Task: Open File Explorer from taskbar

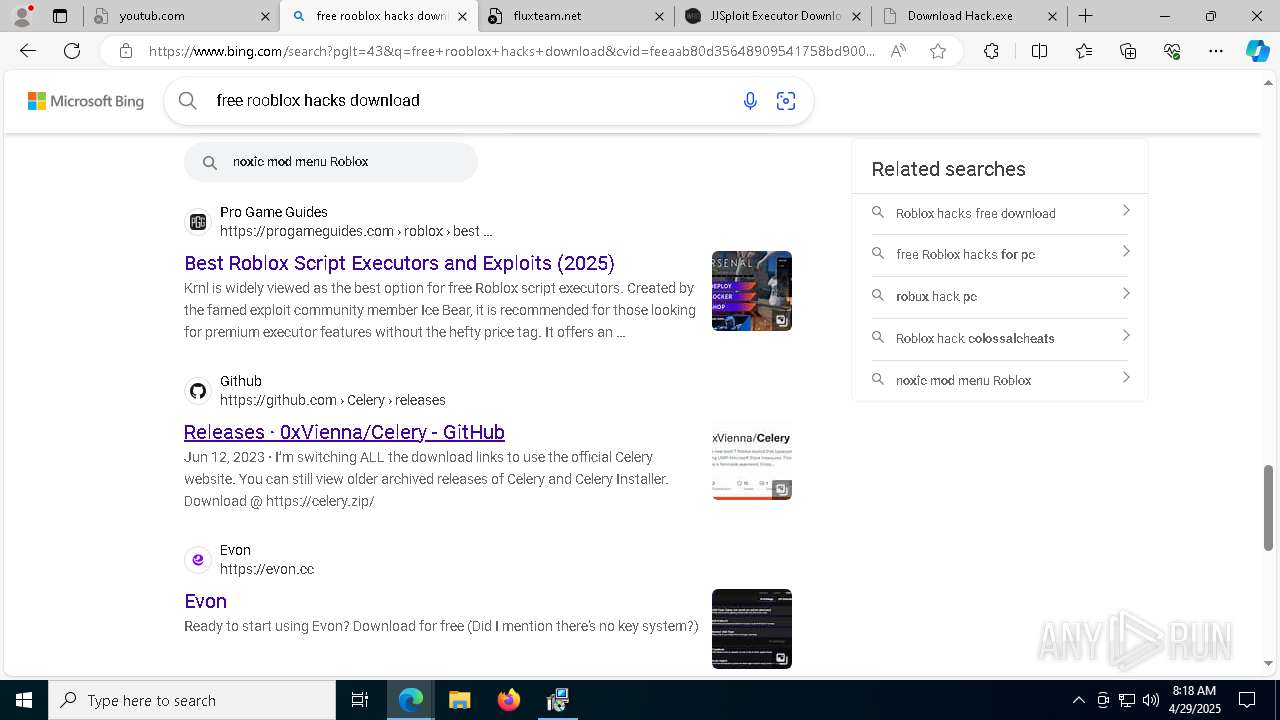Action: tap(459, 700)
